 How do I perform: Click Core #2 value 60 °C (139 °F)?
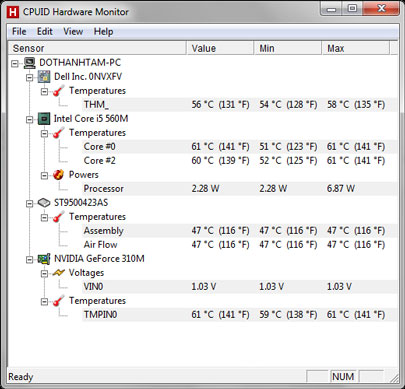(x=220, y=161)
